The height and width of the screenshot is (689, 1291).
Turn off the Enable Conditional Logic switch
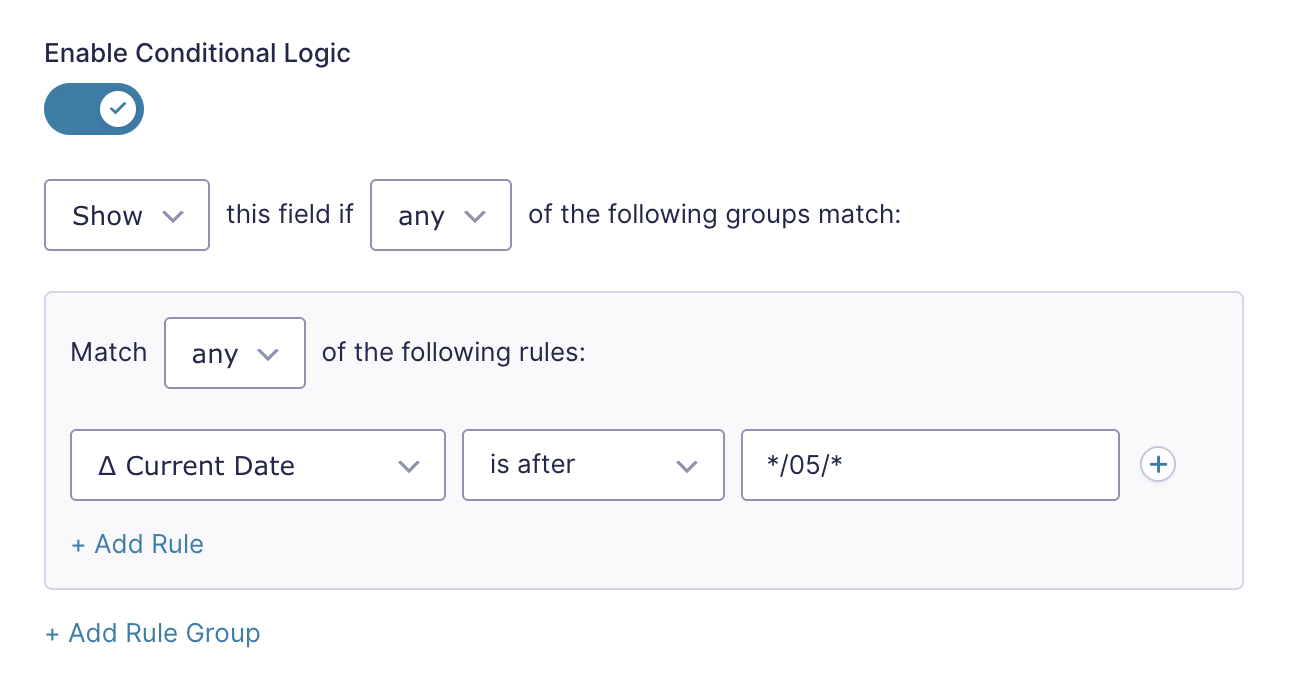tap(94, 109)
